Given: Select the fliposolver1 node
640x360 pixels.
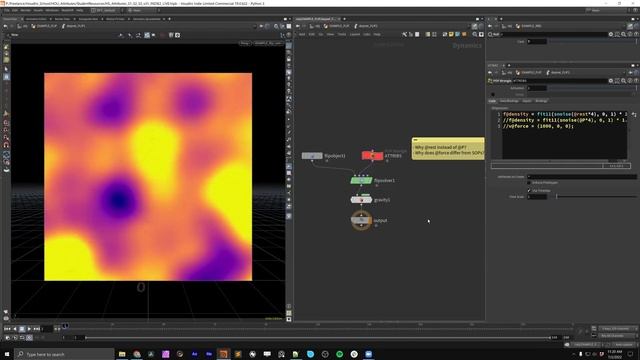Looking at the screenshot, I should pos(361,180).
